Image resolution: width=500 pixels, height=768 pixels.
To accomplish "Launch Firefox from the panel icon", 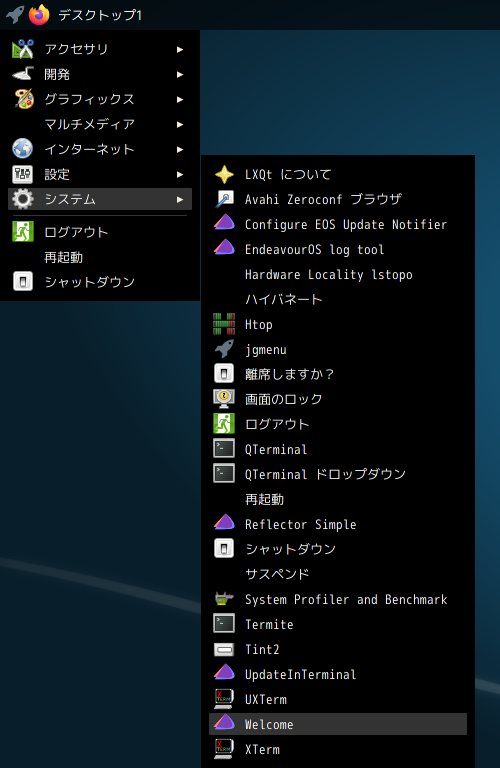I will [x=39, y=14].
